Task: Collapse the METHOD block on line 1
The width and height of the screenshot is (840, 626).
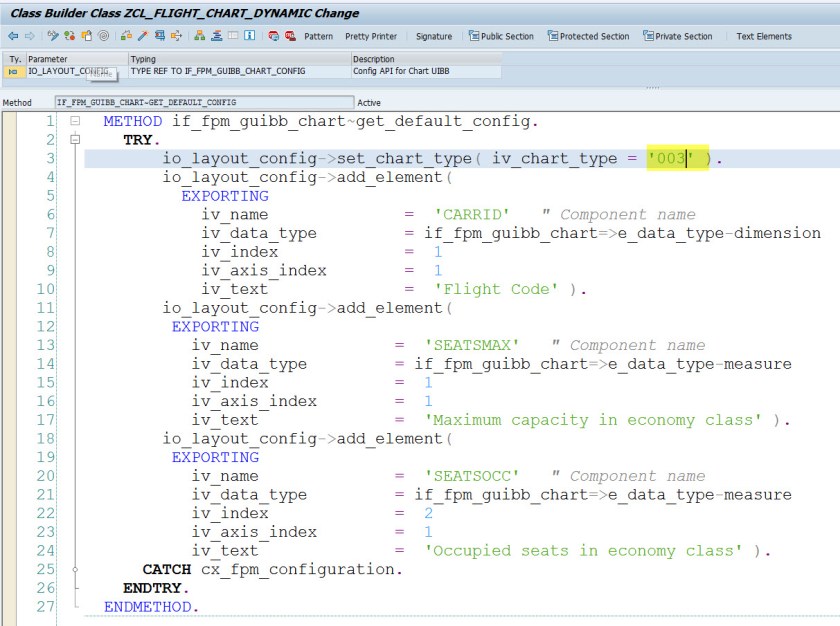Action: point(74,121)
